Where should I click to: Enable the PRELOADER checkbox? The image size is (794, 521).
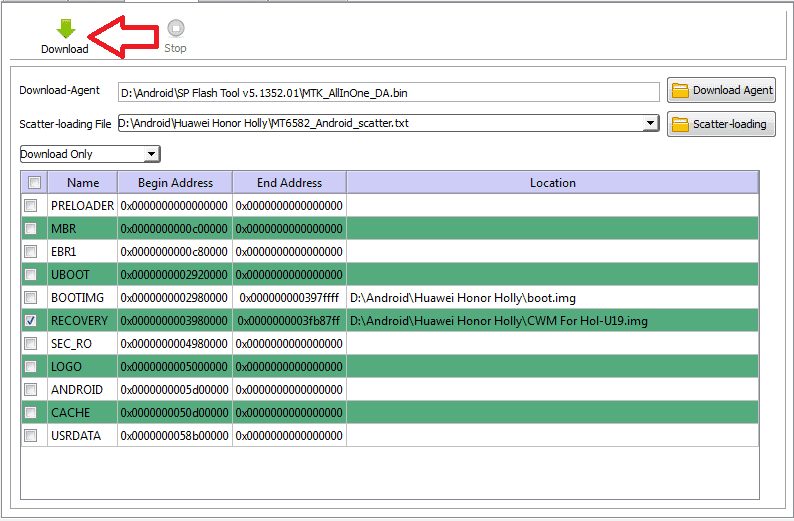pos(31,205)
